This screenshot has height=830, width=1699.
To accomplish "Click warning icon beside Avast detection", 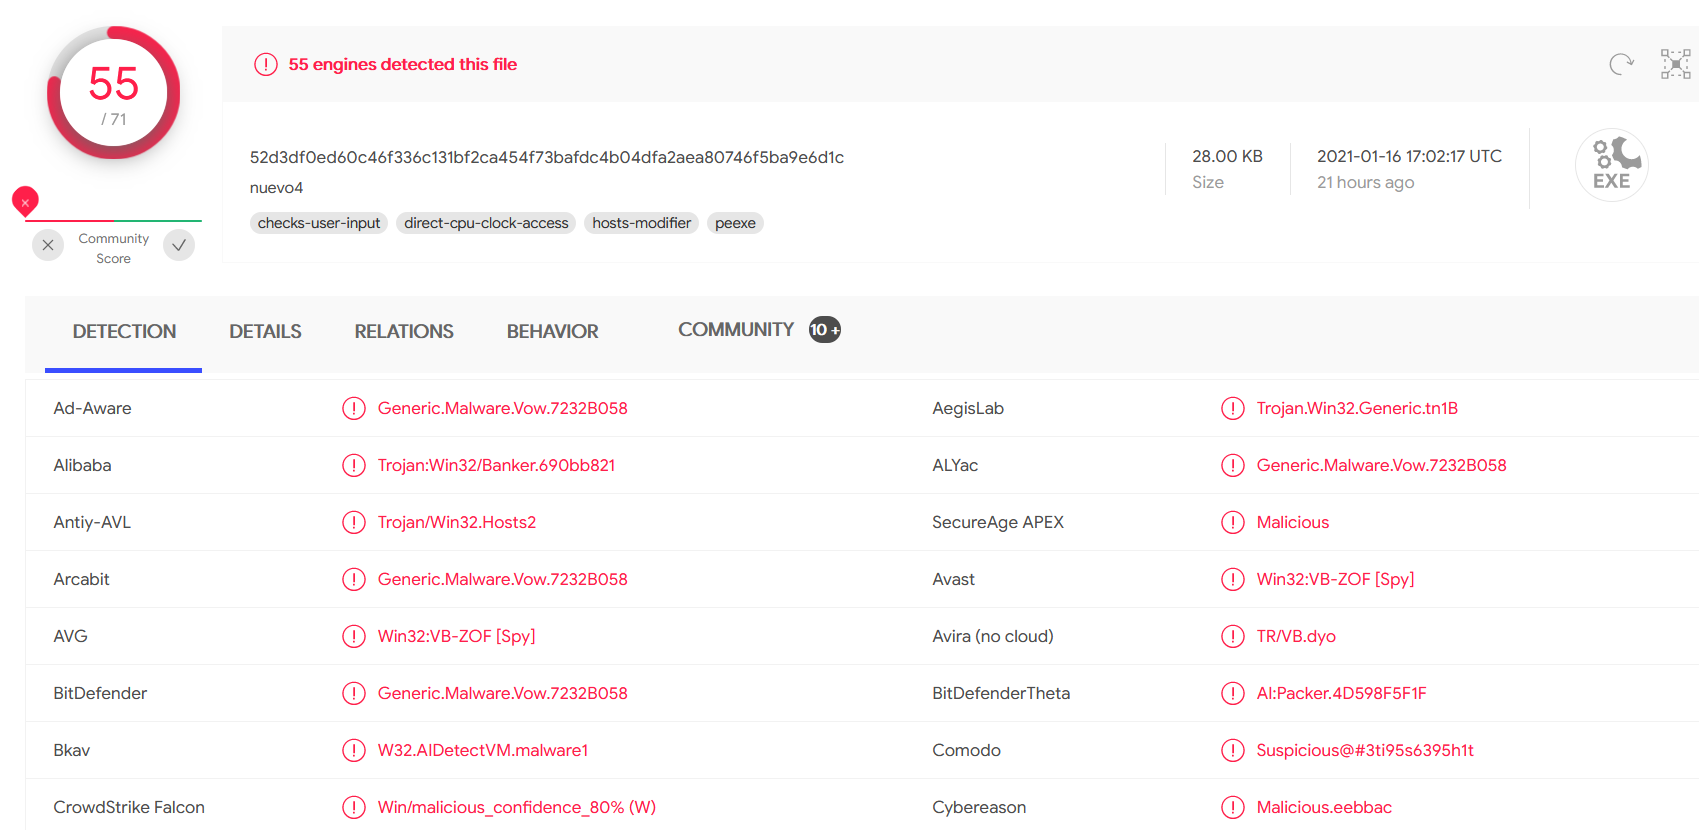I will [x=1233, y=579].
